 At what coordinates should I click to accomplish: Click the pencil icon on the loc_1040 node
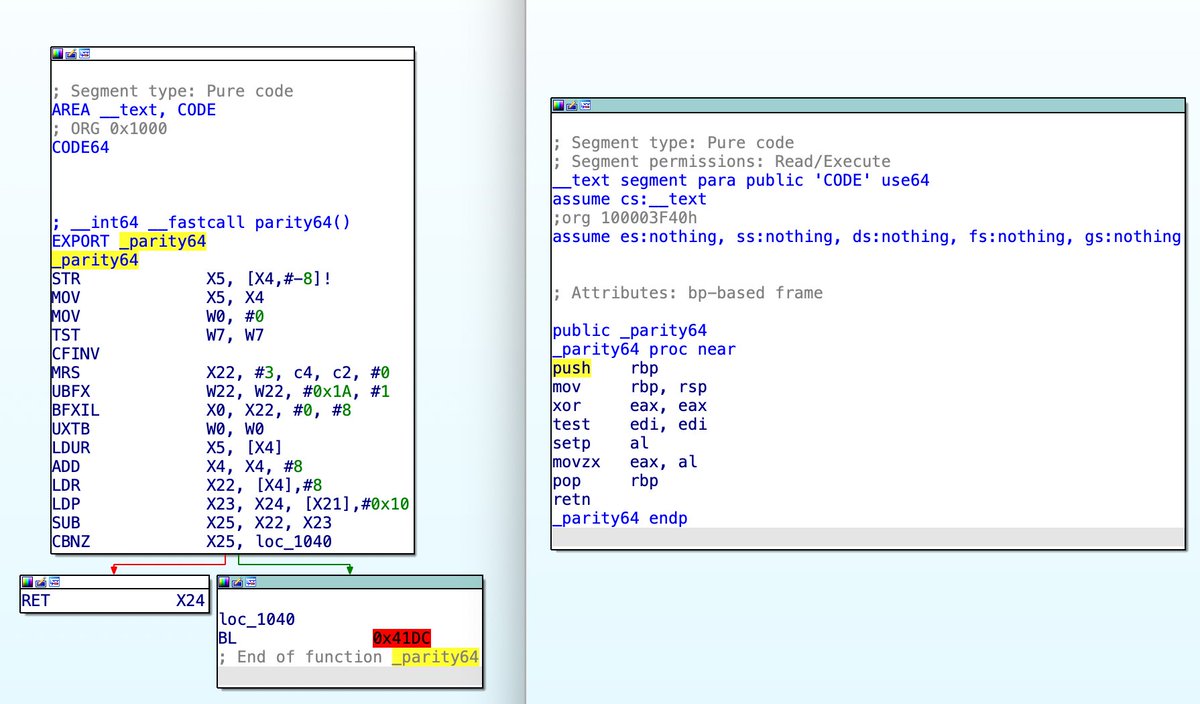tap(237, 582)
